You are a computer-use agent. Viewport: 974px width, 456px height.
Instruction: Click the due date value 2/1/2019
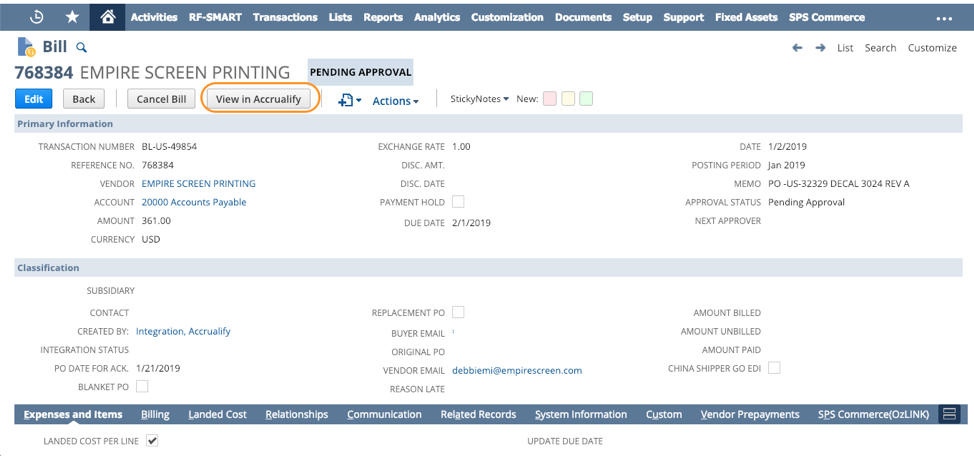(x=471, y=222)
